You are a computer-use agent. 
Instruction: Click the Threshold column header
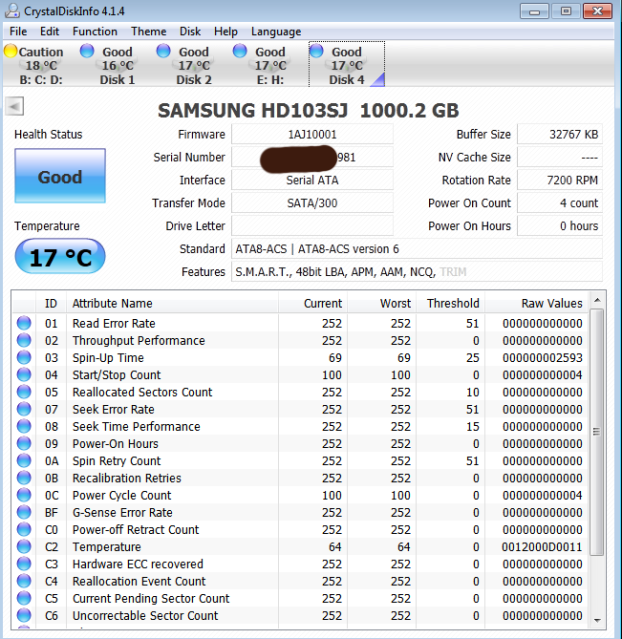(x=450, y=303)
